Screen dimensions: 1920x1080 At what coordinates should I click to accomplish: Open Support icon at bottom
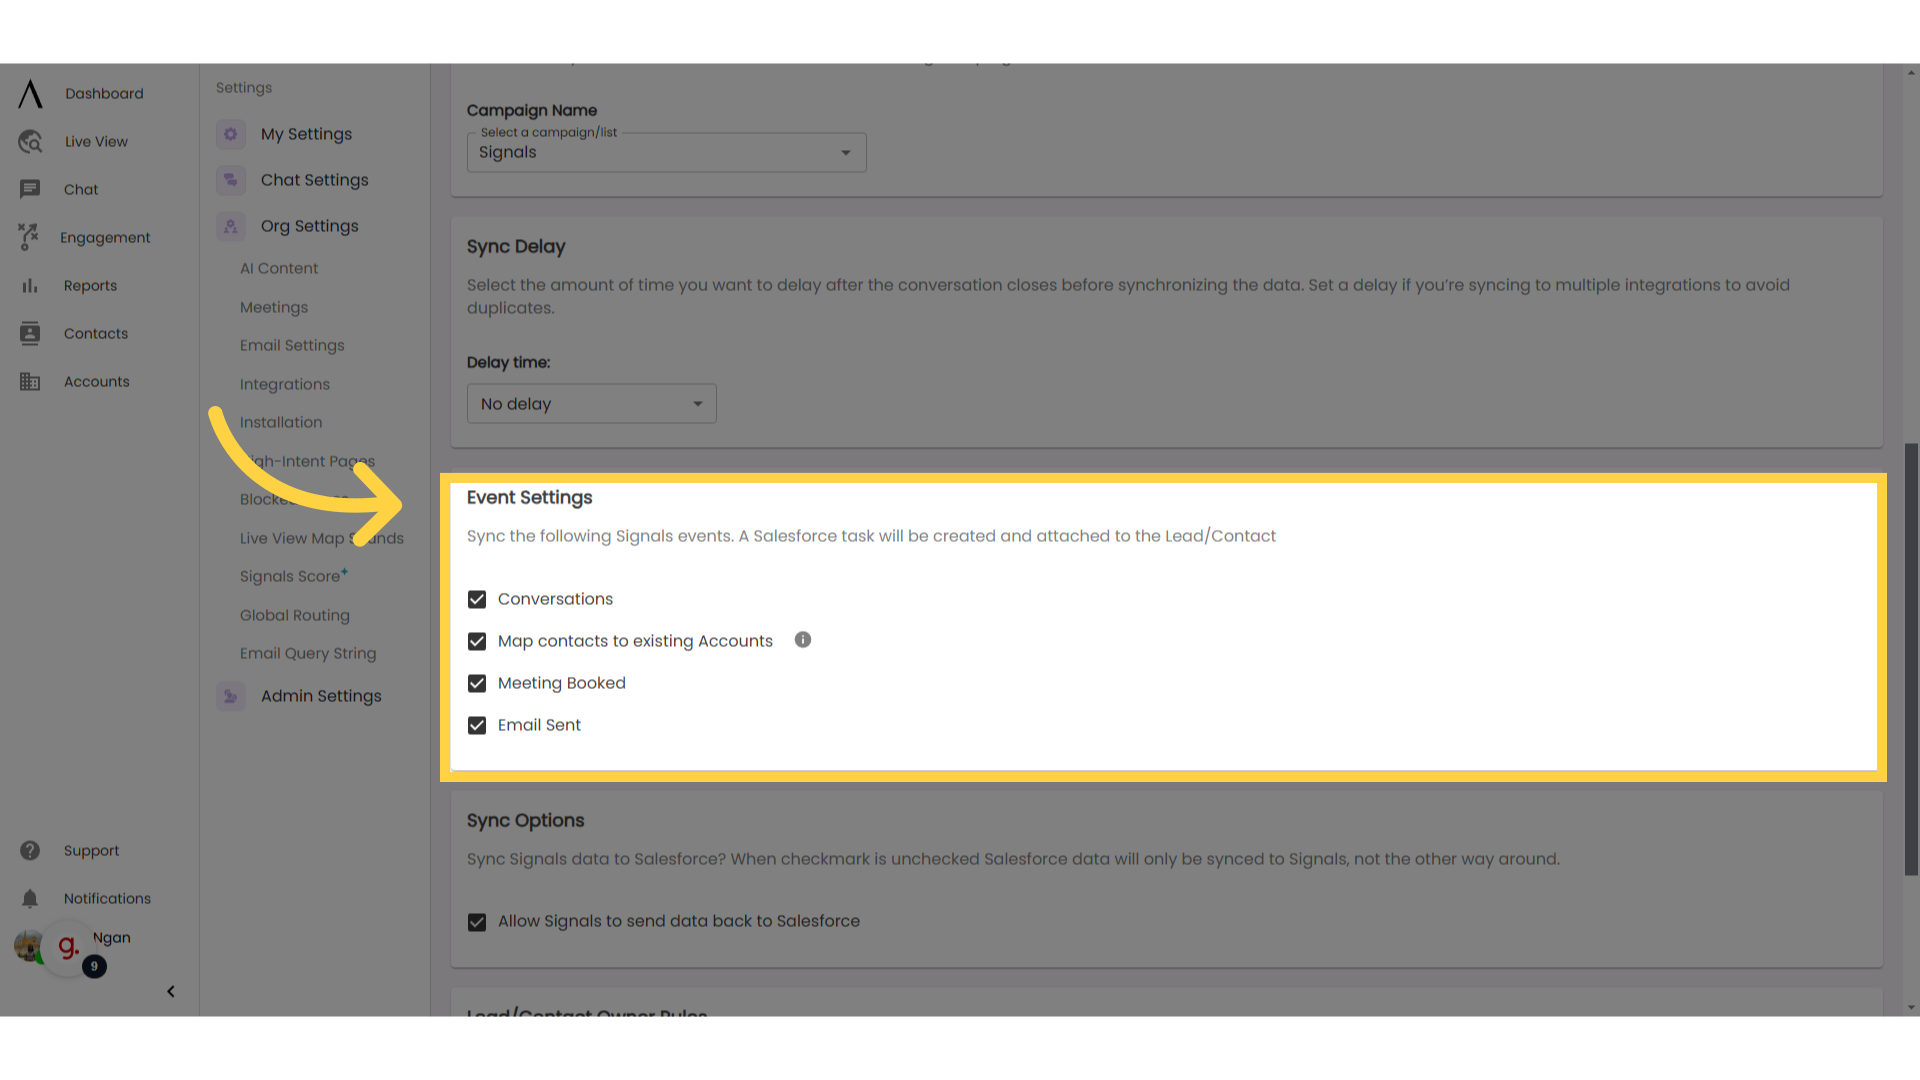click(x=29, y=851)
